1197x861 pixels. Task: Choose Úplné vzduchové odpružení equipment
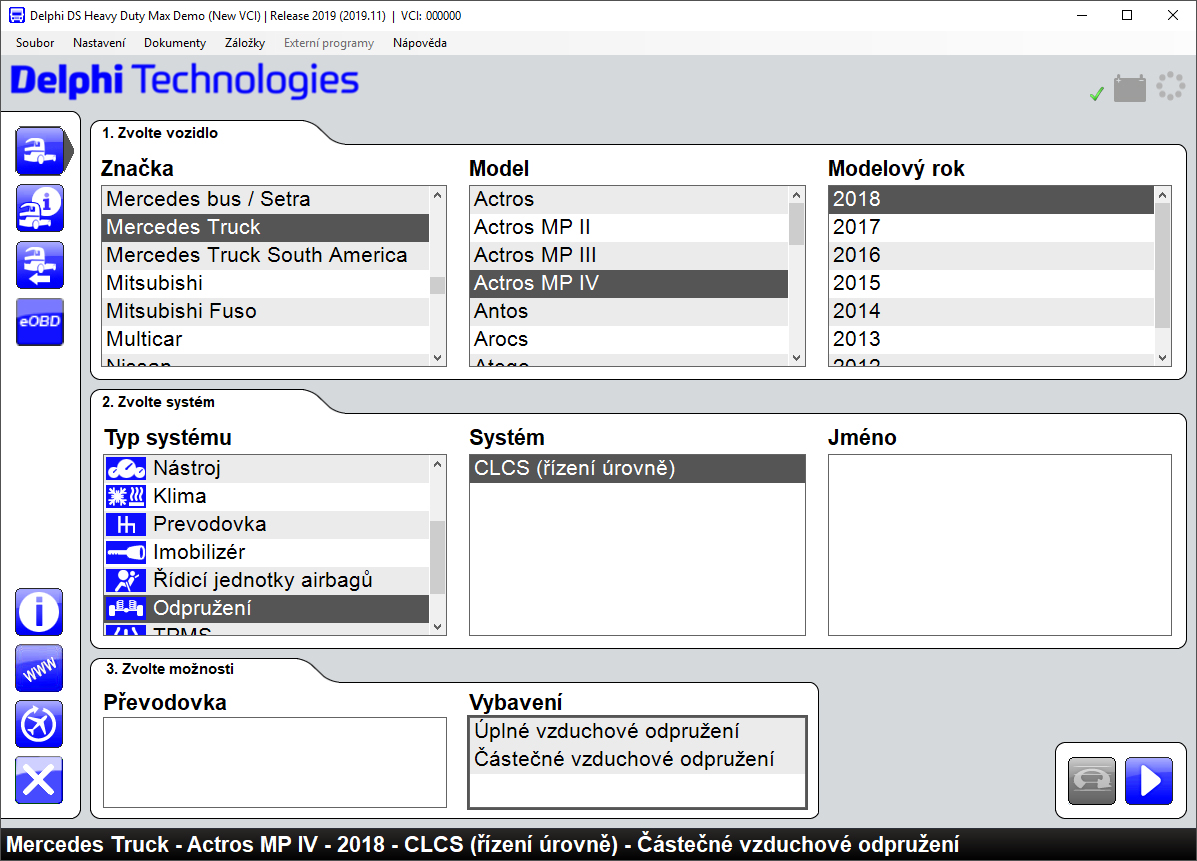[637, 731]
